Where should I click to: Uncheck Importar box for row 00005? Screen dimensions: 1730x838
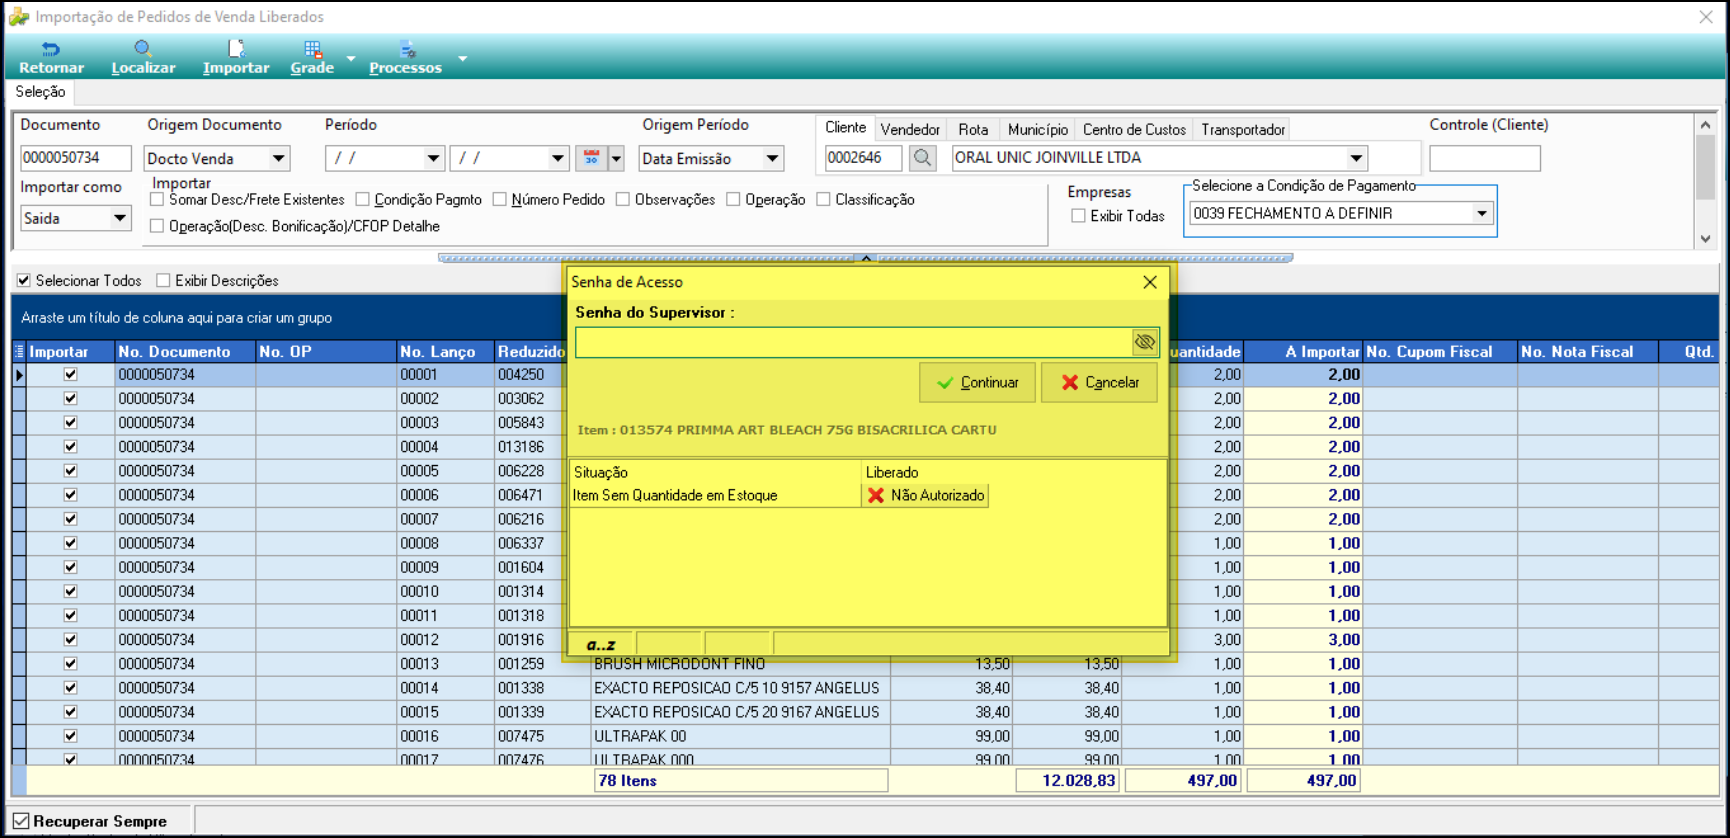click(x=70, y=471)
